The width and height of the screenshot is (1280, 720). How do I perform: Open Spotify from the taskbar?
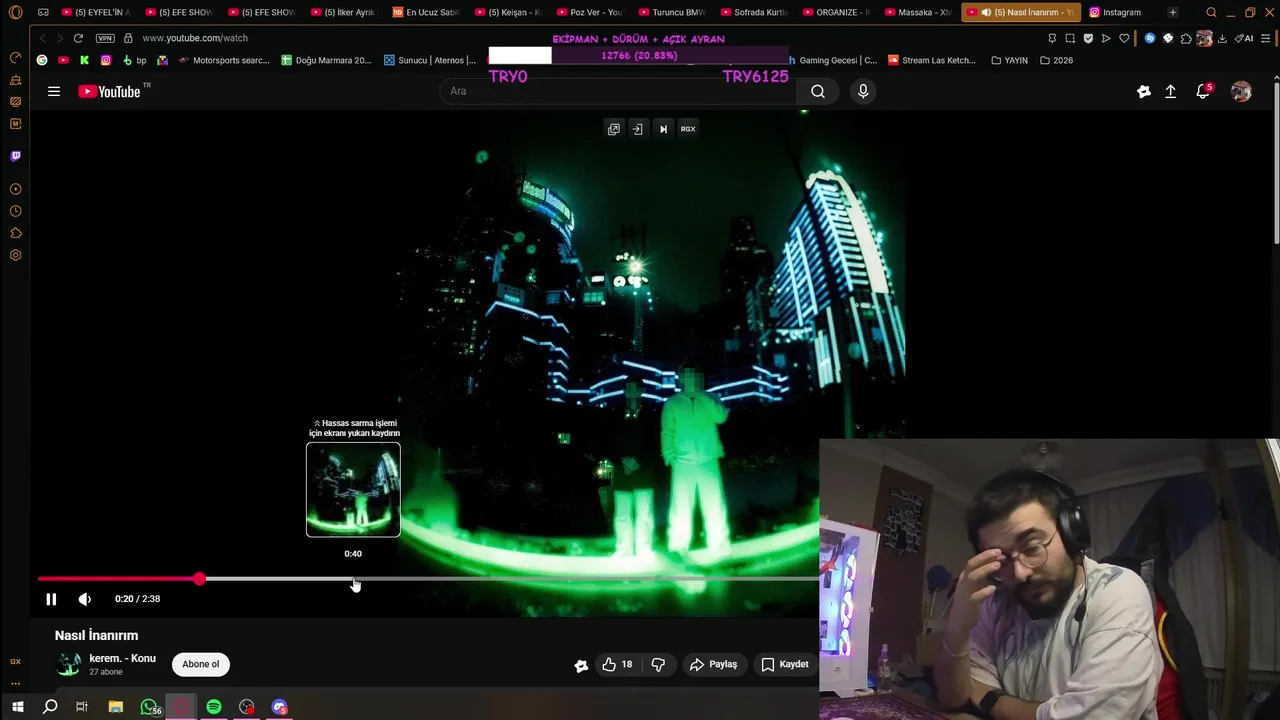pyautogui.click(x=214, y=707)
